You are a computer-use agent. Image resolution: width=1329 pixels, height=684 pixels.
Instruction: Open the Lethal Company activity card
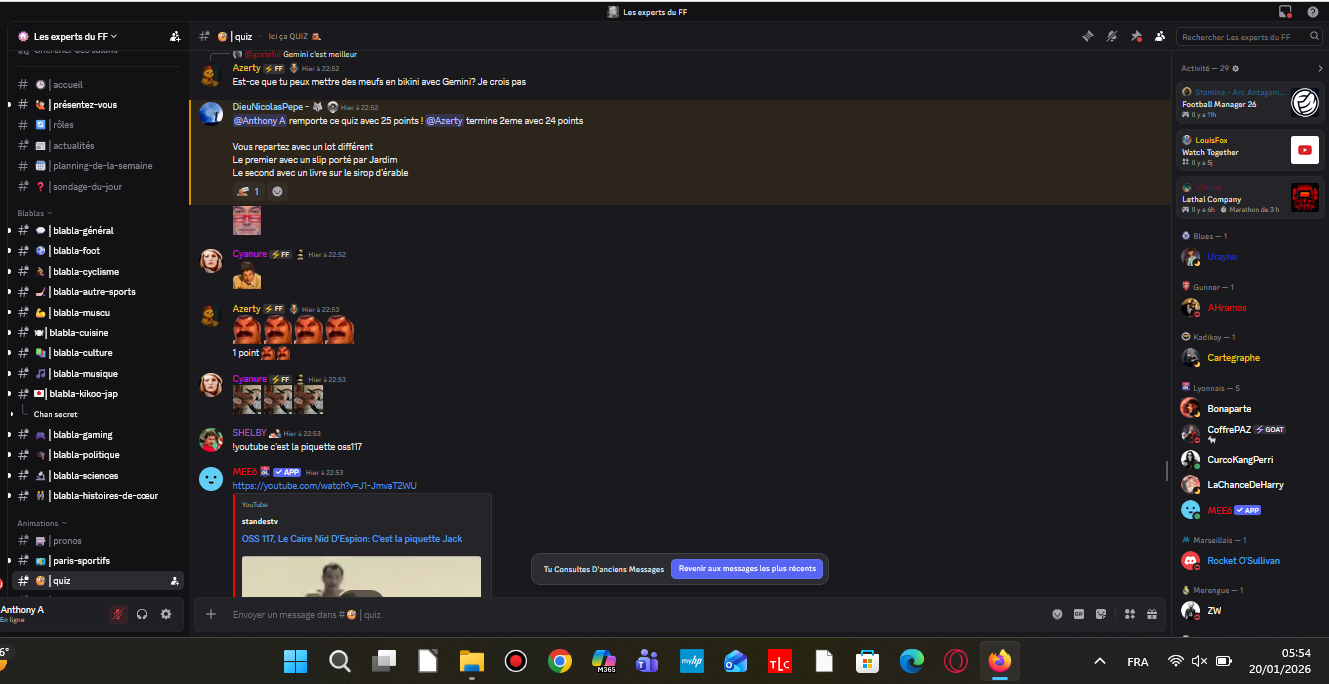(x=1250, y=197)
